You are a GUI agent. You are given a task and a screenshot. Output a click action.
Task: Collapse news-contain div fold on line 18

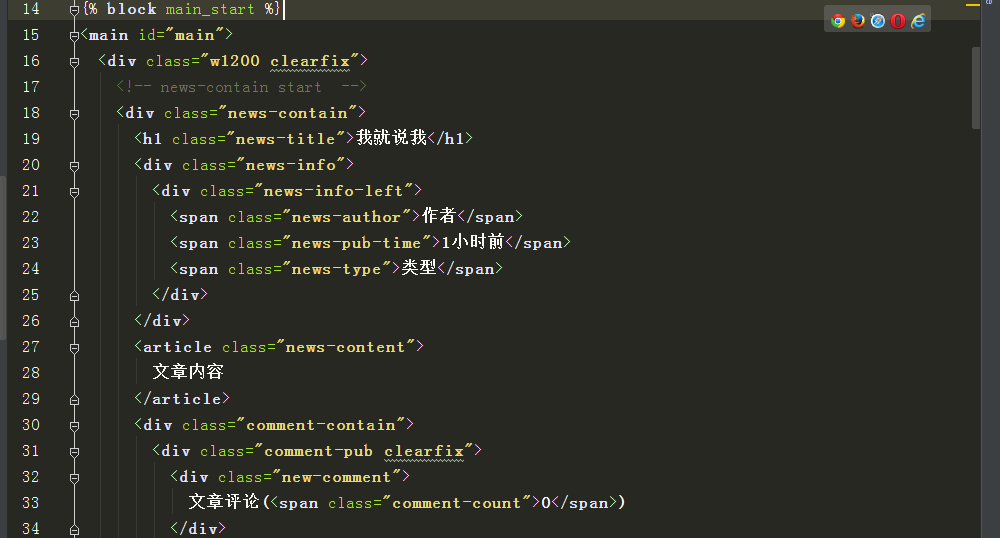pyautogui.click(x=74, y=113)
